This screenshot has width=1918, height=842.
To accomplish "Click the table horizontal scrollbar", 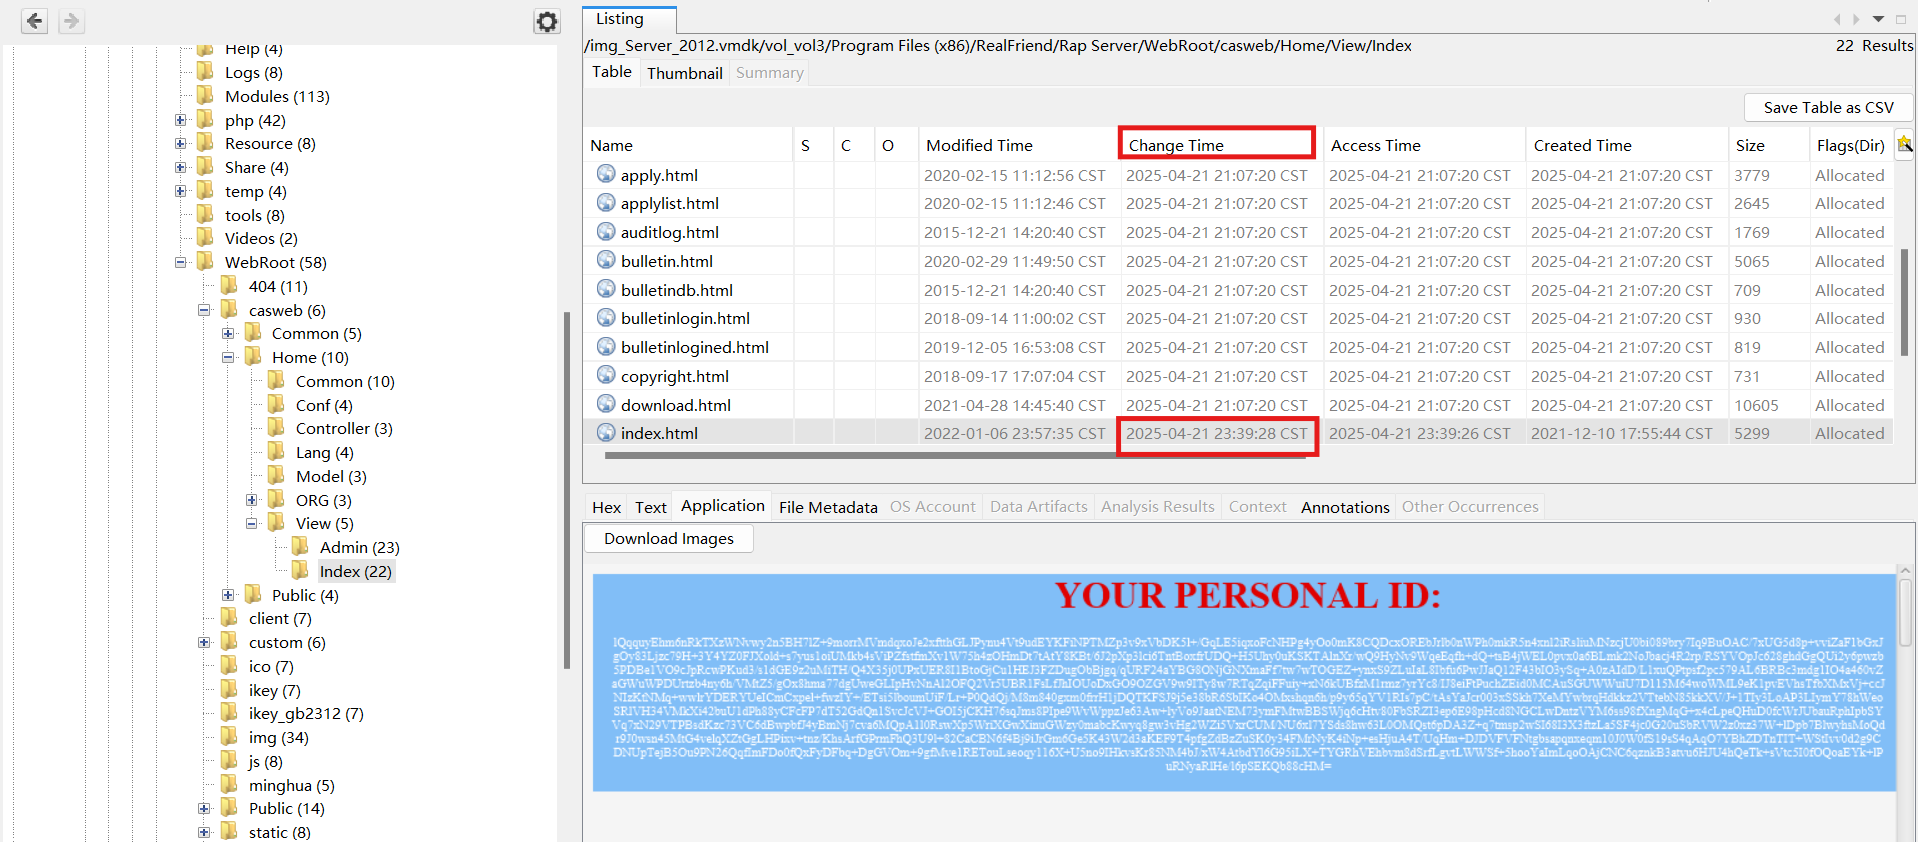I will pos(955,454).
